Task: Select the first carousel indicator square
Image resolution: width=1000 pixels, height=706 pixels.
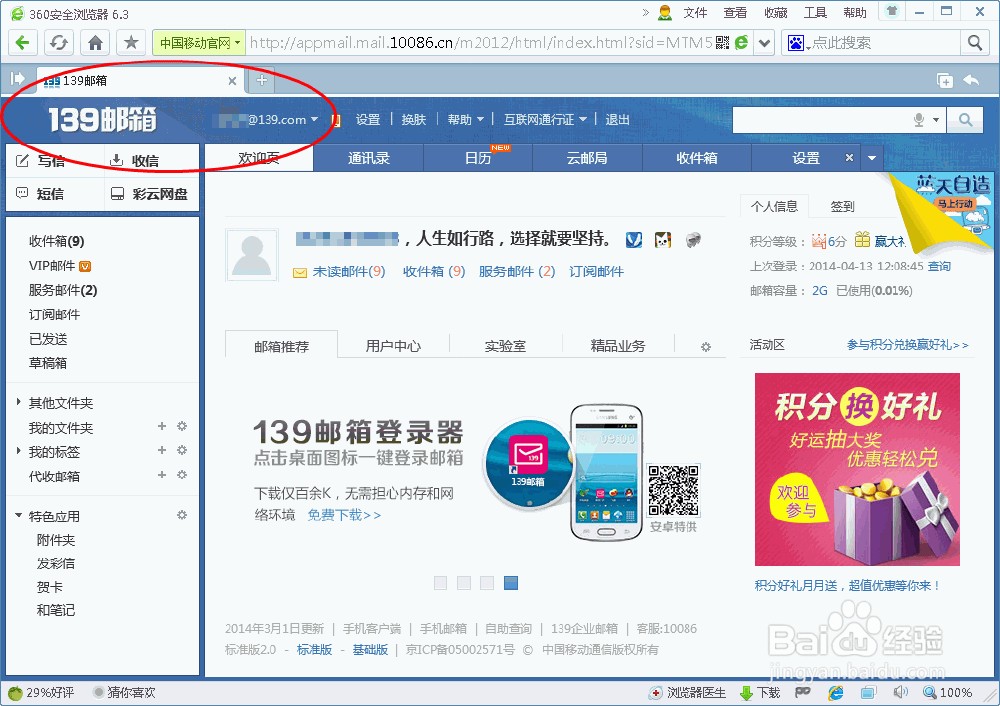Action: (440, 583)
